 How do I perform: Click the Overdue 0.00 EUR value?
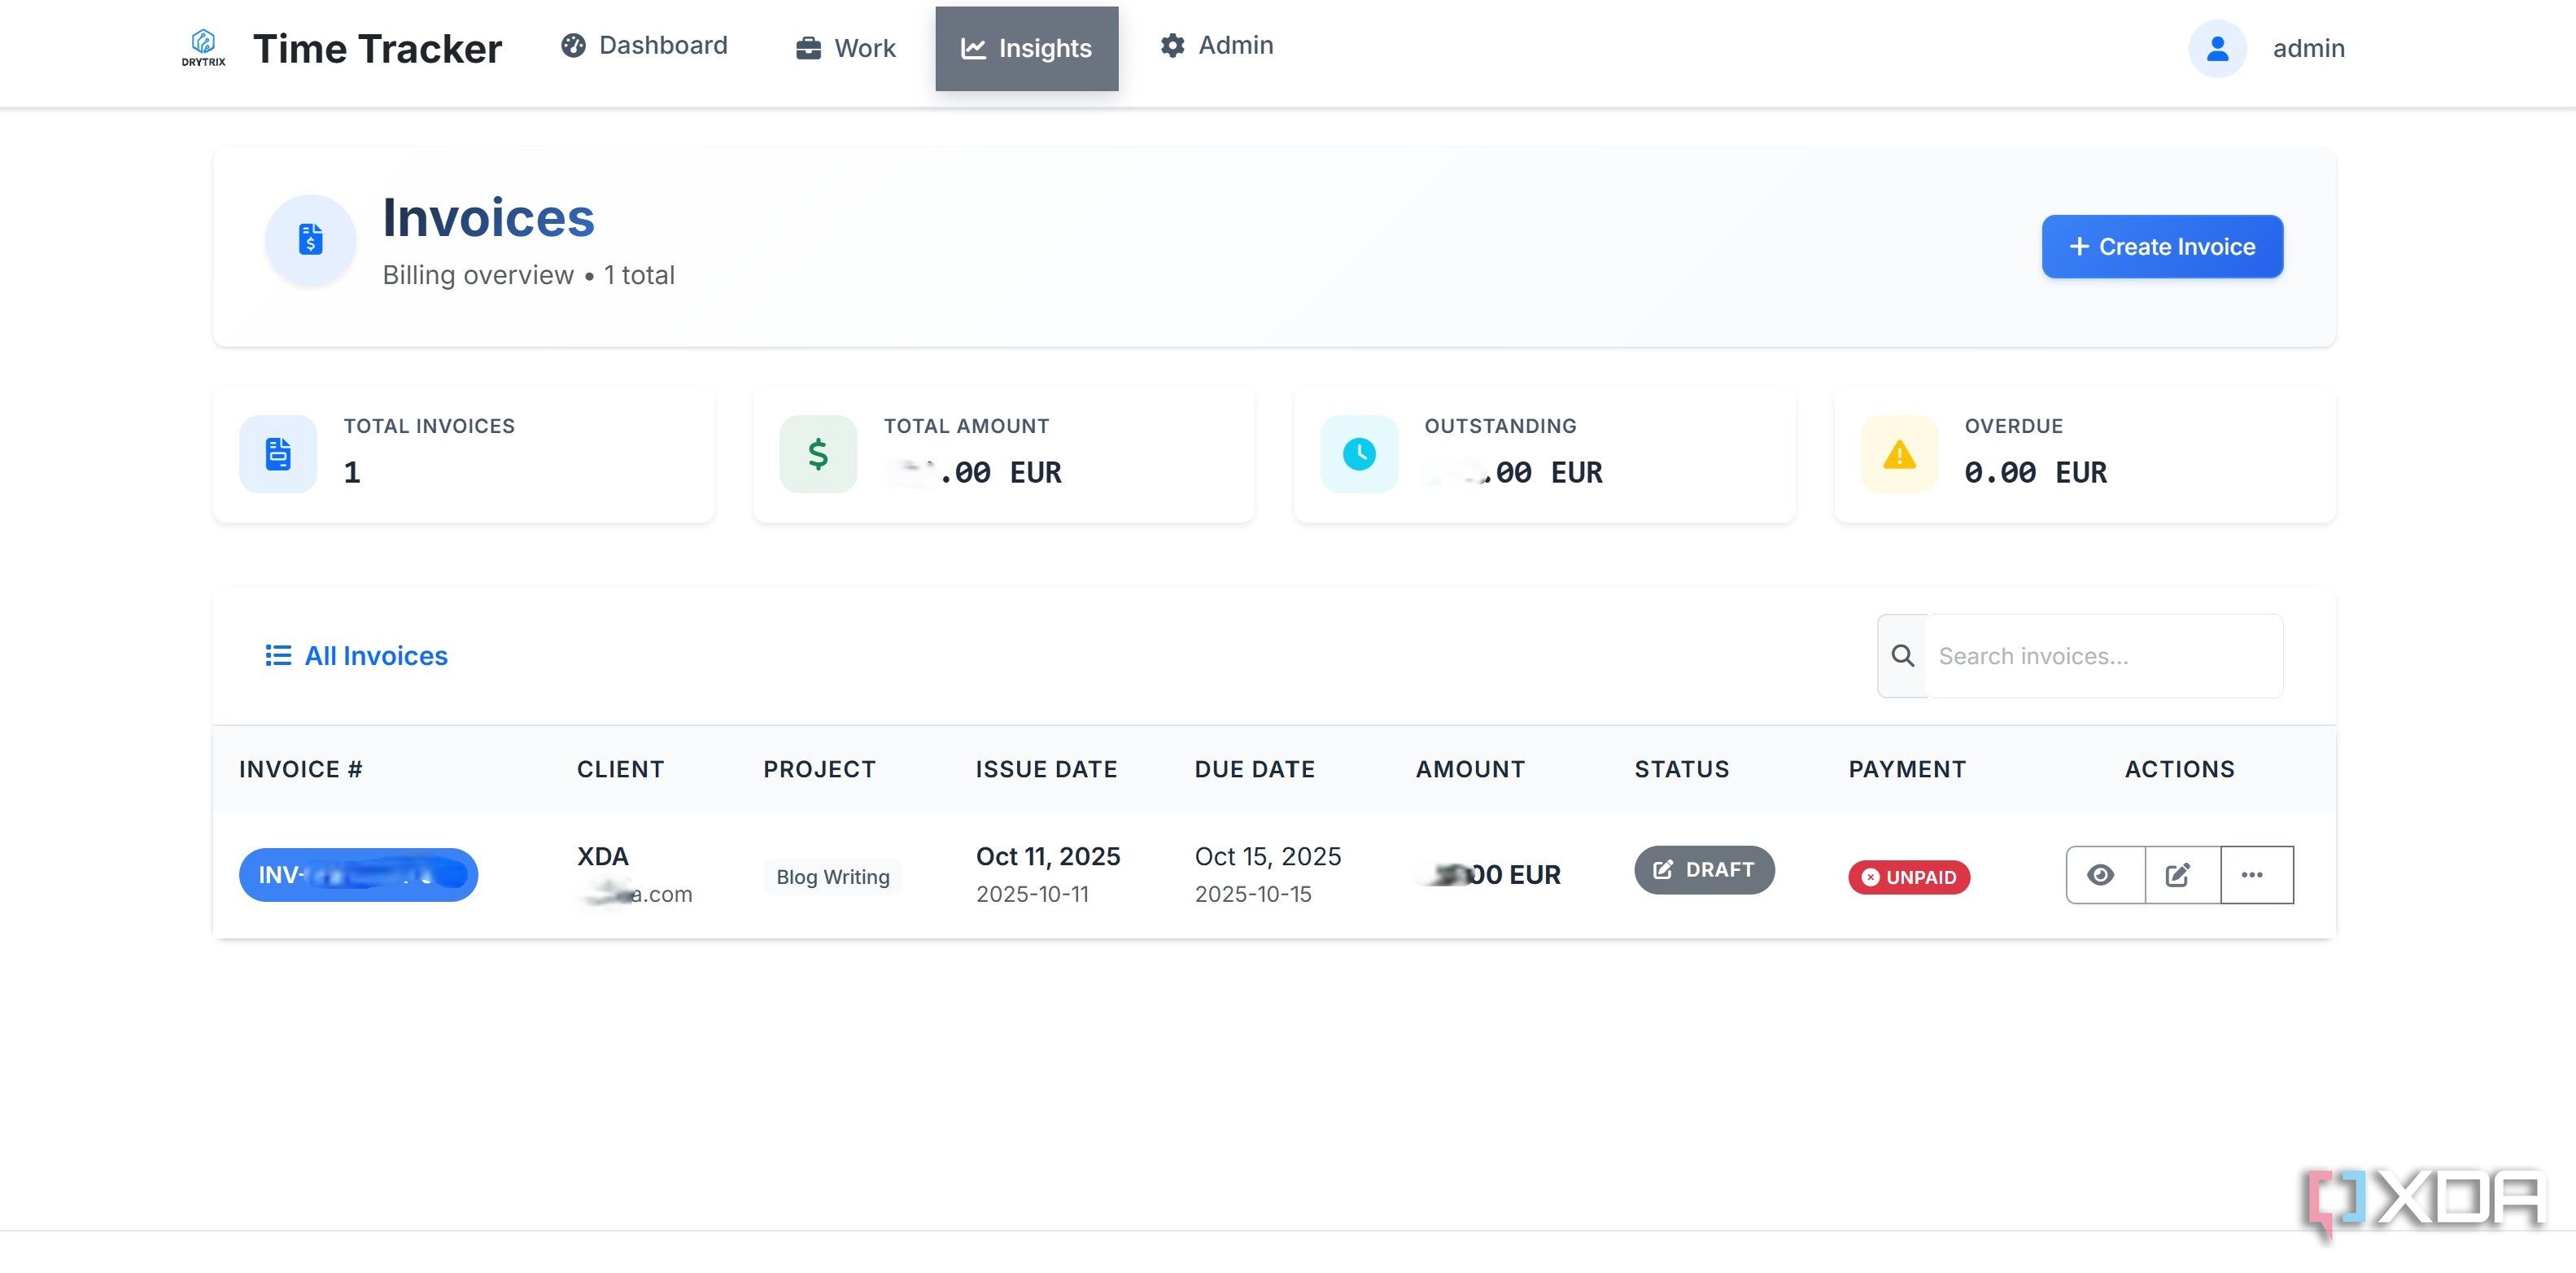(x=2035, y=472)
